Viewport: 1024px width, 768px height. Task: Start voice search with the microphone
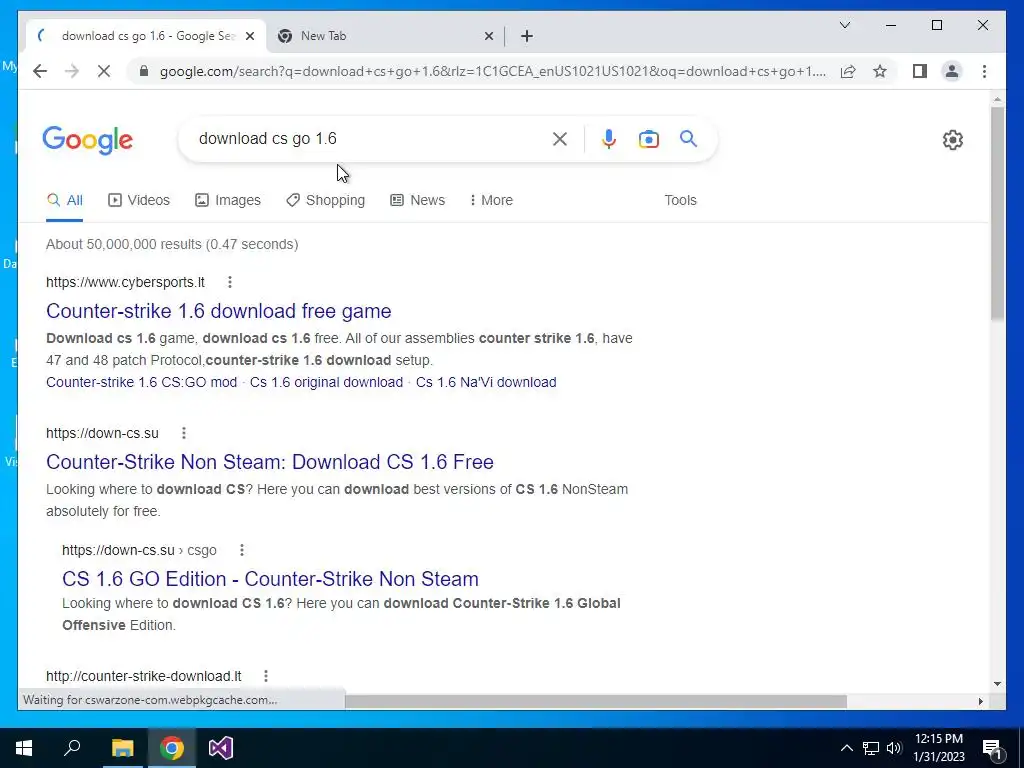pyautogui.click(x=609, y=138)
